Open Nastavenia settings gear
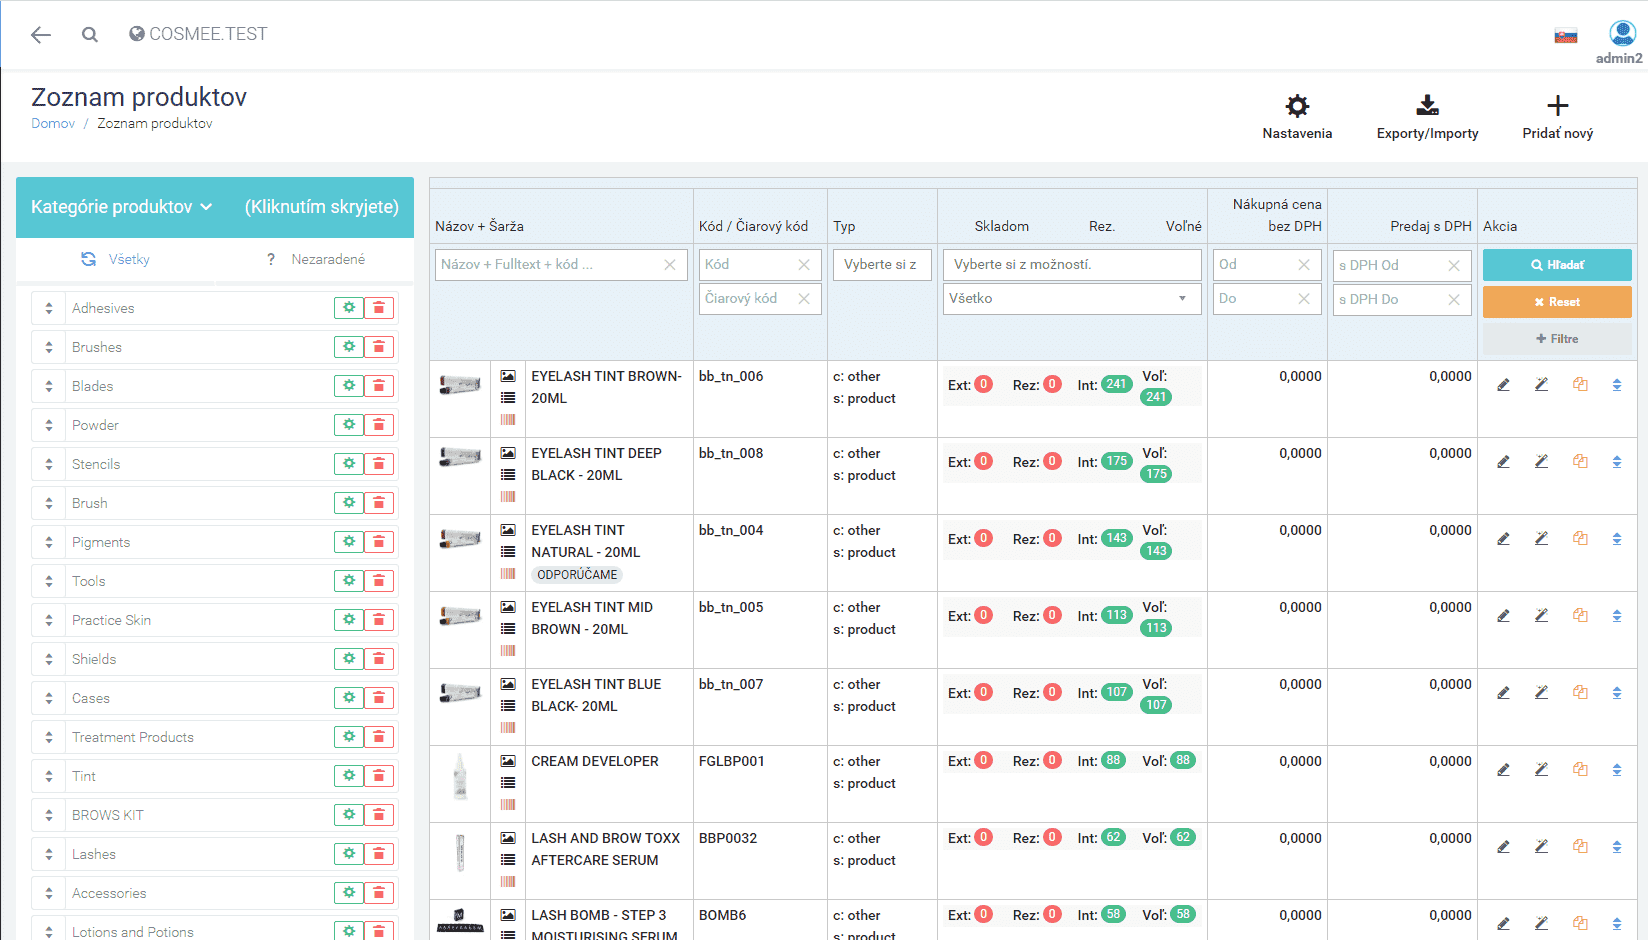Viewport: 1648px width, 940px height. pyautogui.click(x=1297, y=107)
